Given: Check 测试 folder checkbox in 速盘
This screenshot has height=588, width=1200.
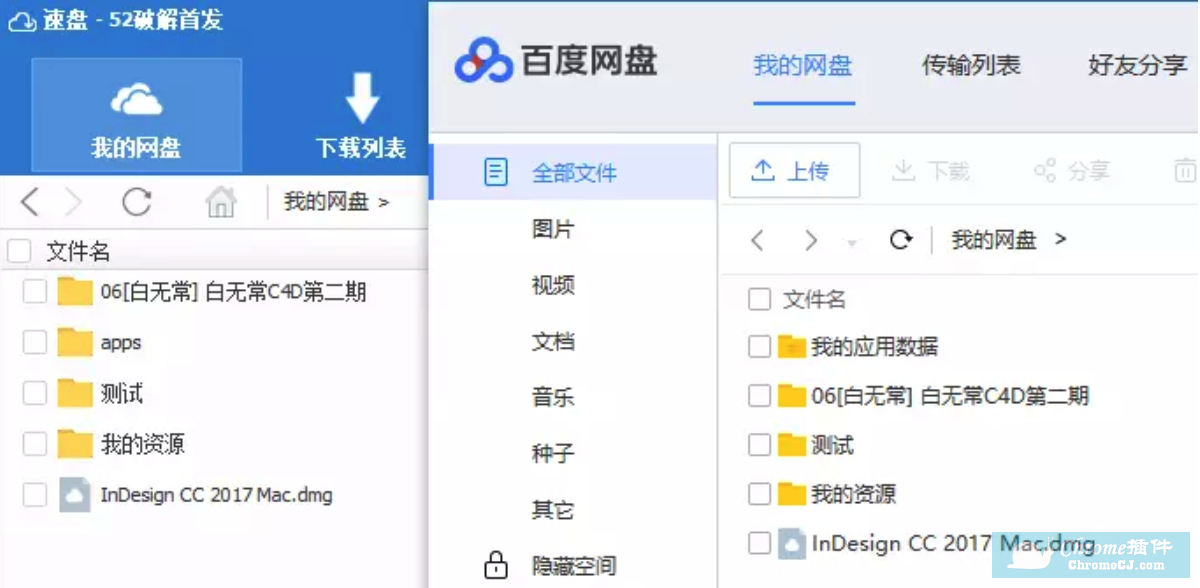Looking at the screenshot, I should click(x=35, y=393).
